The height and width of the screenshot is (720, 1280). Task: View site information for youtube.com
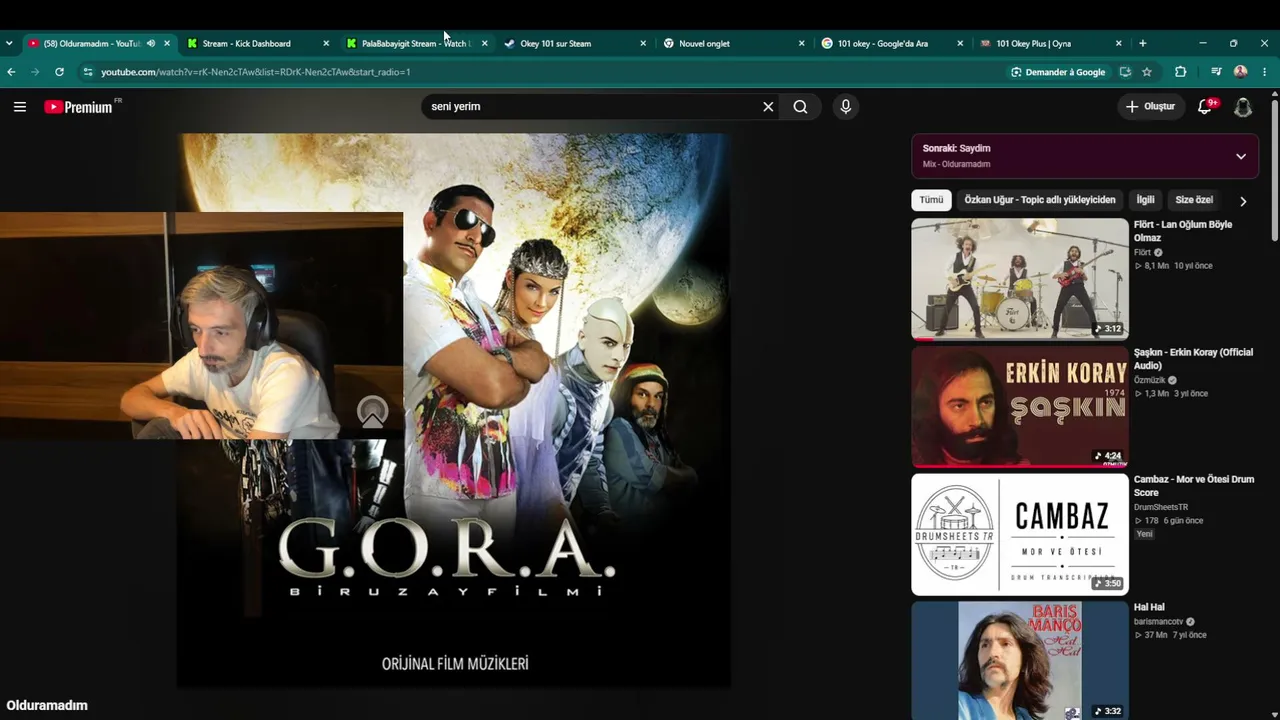[88, 72]
